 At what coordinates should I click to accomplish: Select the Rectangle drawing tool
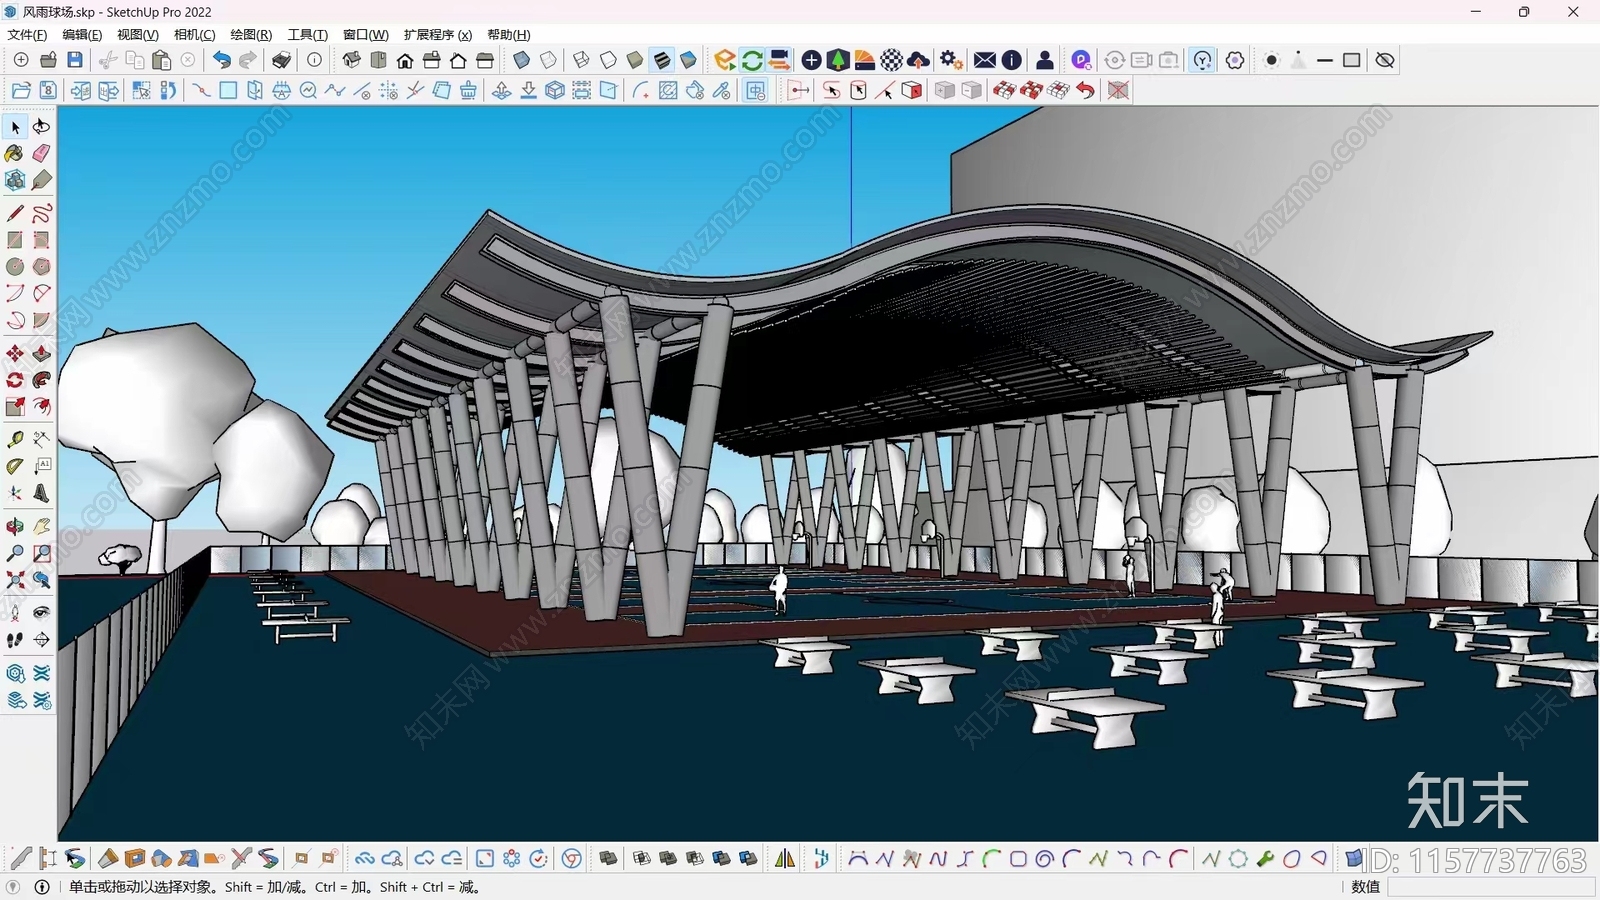click(x=15, y=240)
